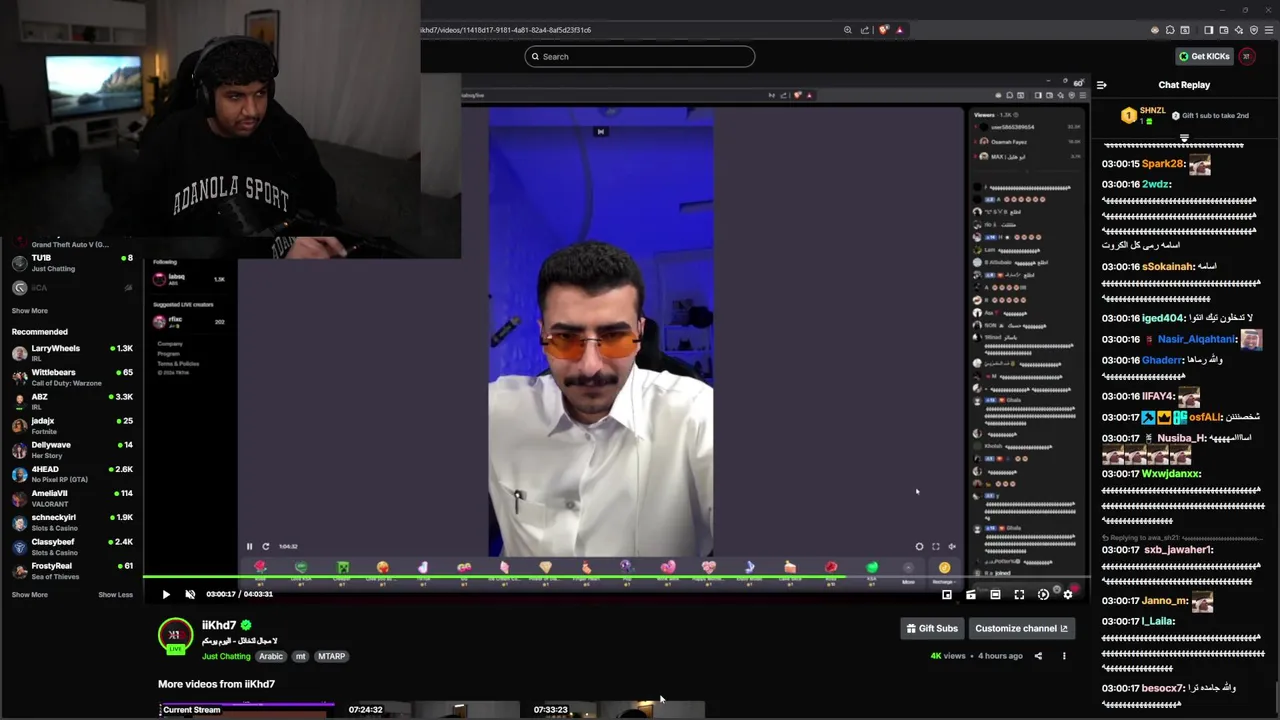The image size is (1280, 720).
Task: Open the playback speed control icon
Action: [1043, 594]
